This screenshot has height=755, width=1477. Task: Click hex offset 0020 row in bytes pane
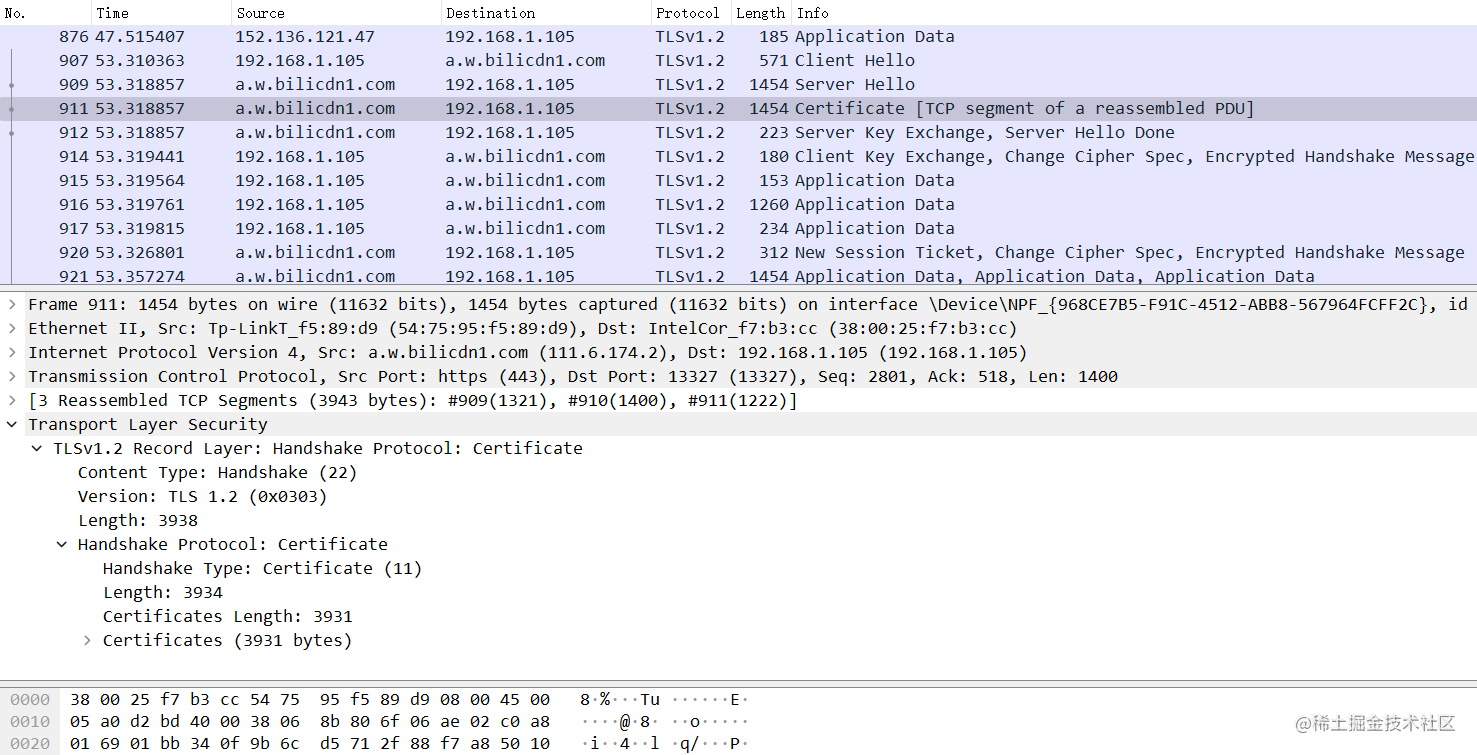pos(30,743)
